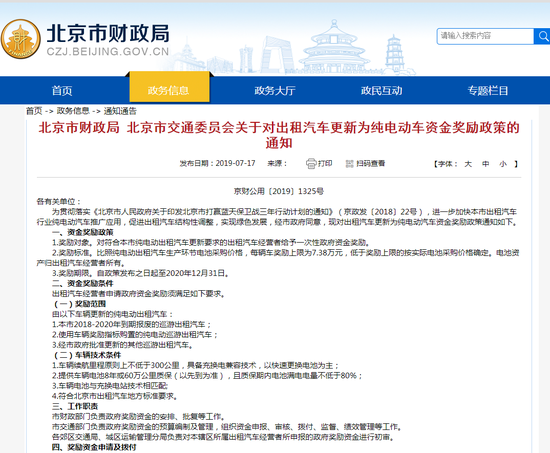Click the publish date 2019-07-17
Viewport: 550px width, 453px height.
(x=235, y=164)
